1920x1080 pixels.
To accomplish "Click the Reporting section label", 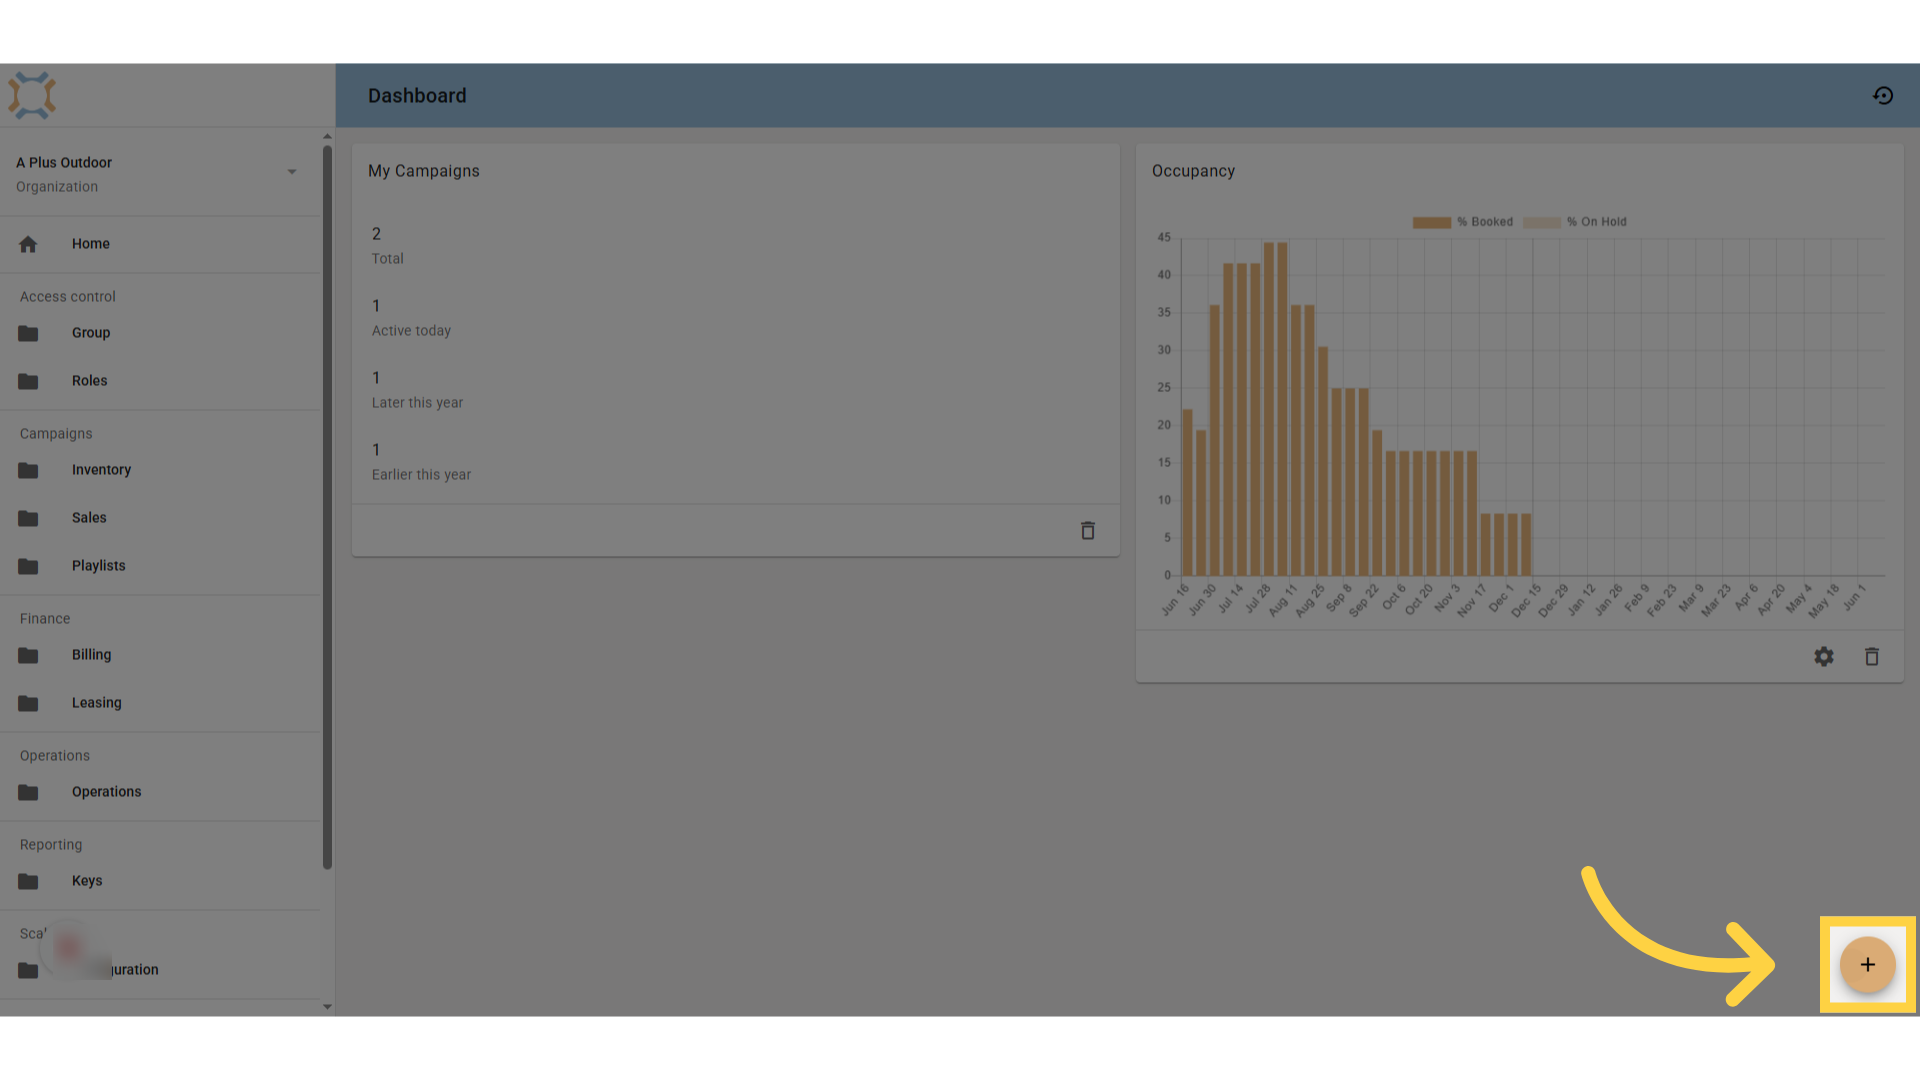I will pyautogui.click(x=51, y=845).
